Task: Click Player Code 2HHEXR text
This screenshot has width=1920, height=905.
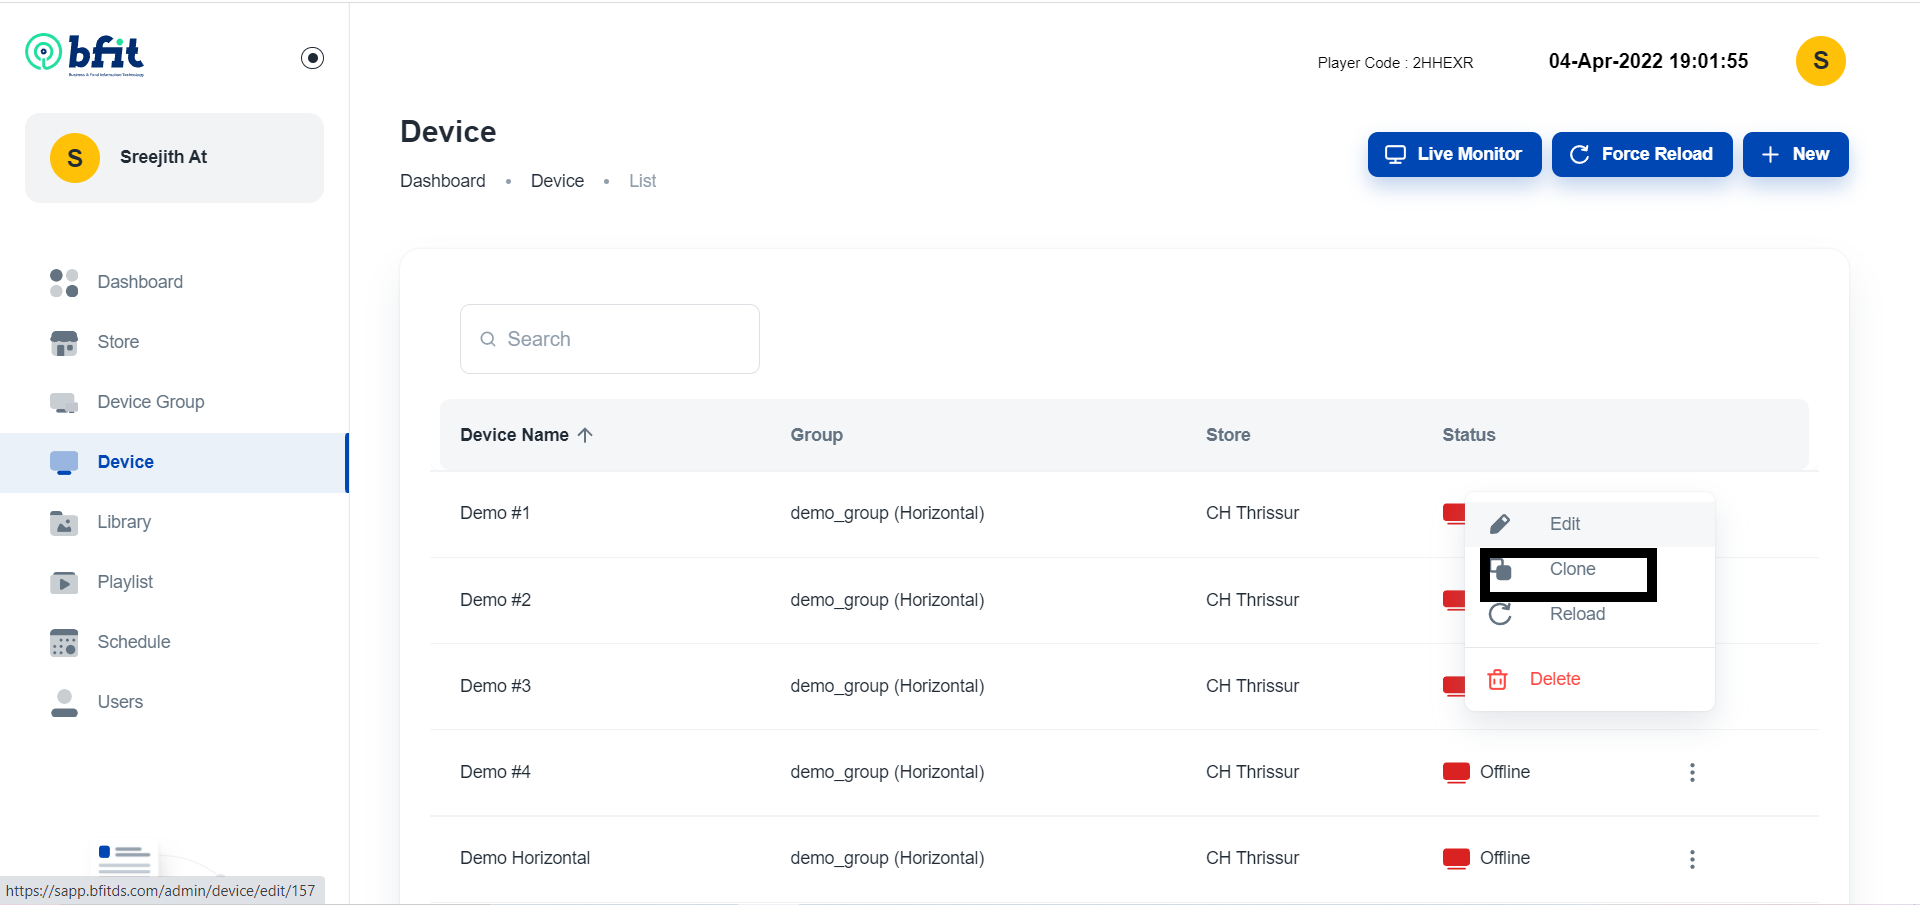Action: point(1395,62)
